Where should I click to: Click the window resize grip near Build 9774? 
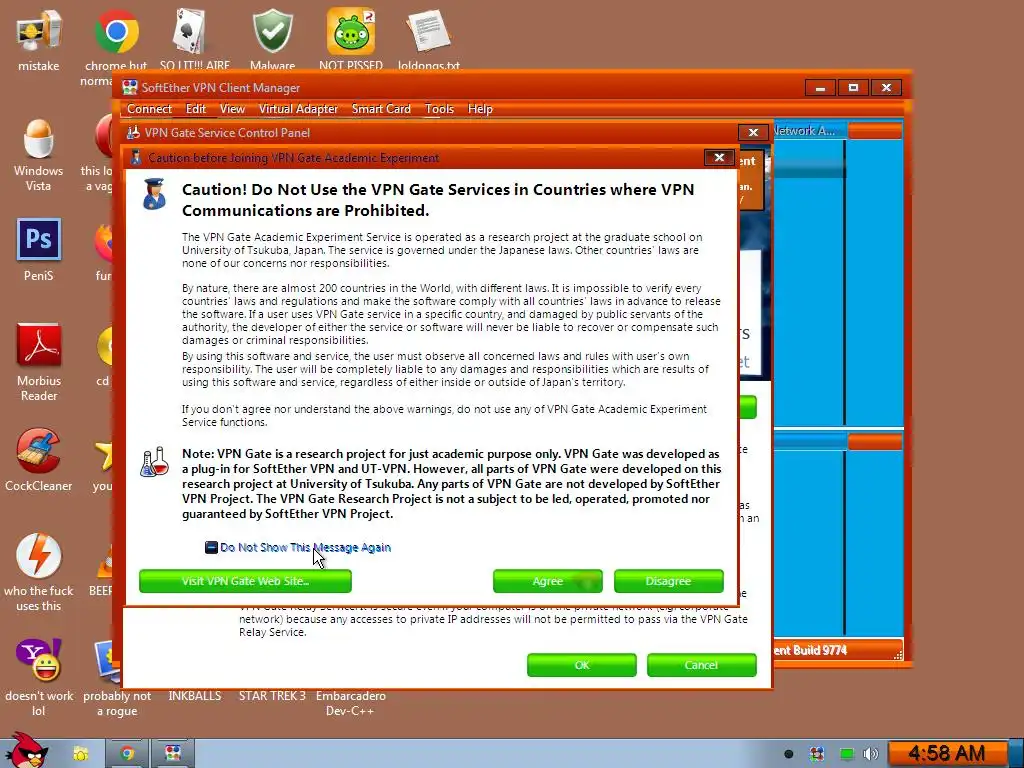tap(898, 655)
